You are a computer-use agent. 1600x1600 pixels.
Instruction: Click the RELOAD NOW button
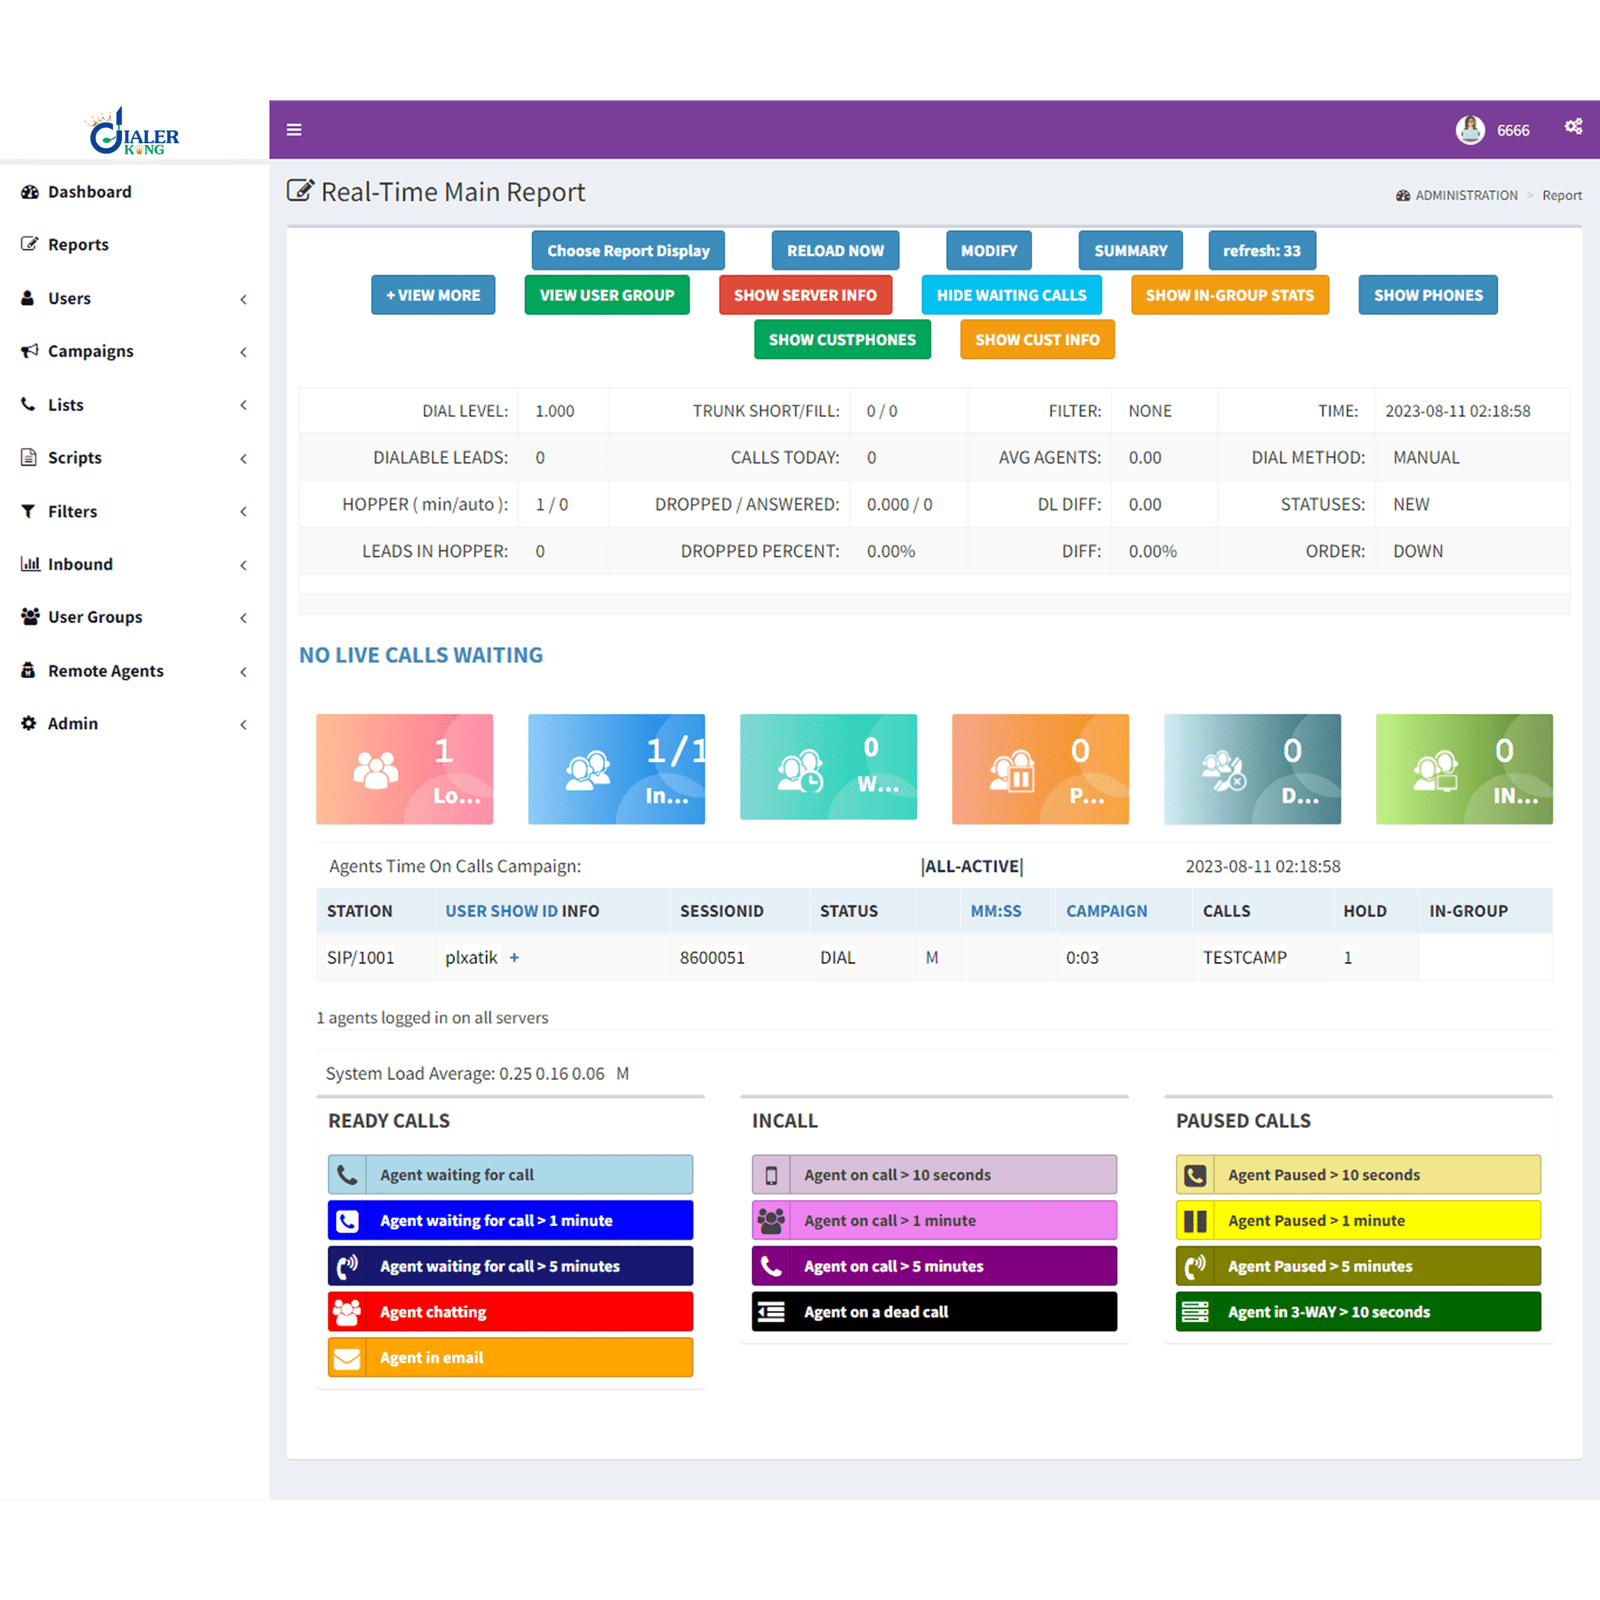[834, 250]
